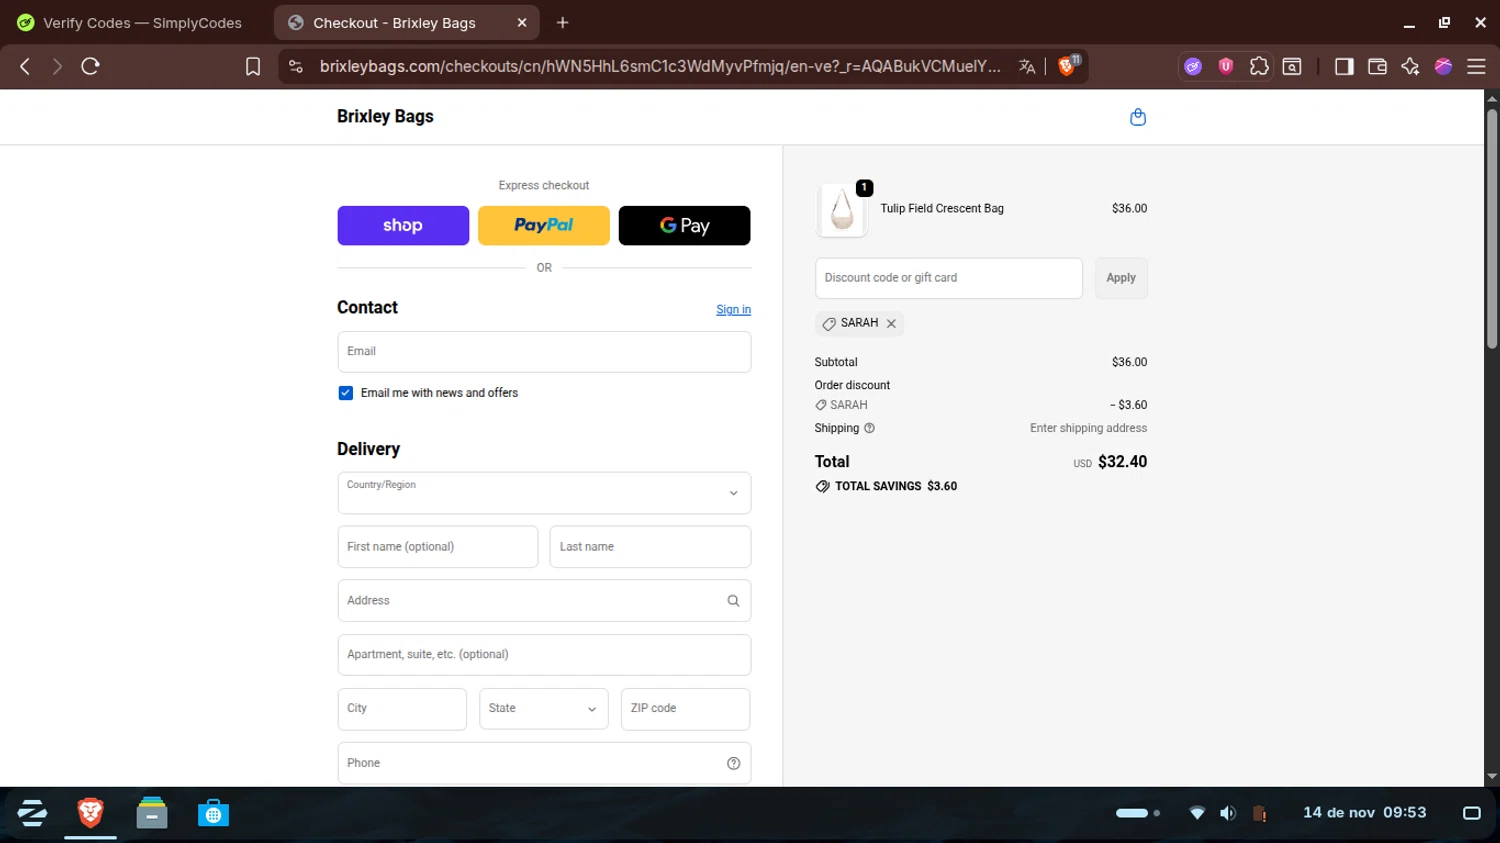Open the volume control in tray
This screenshot has height=843, width=1500.
pyautogui.click(x=1228, y=813)
